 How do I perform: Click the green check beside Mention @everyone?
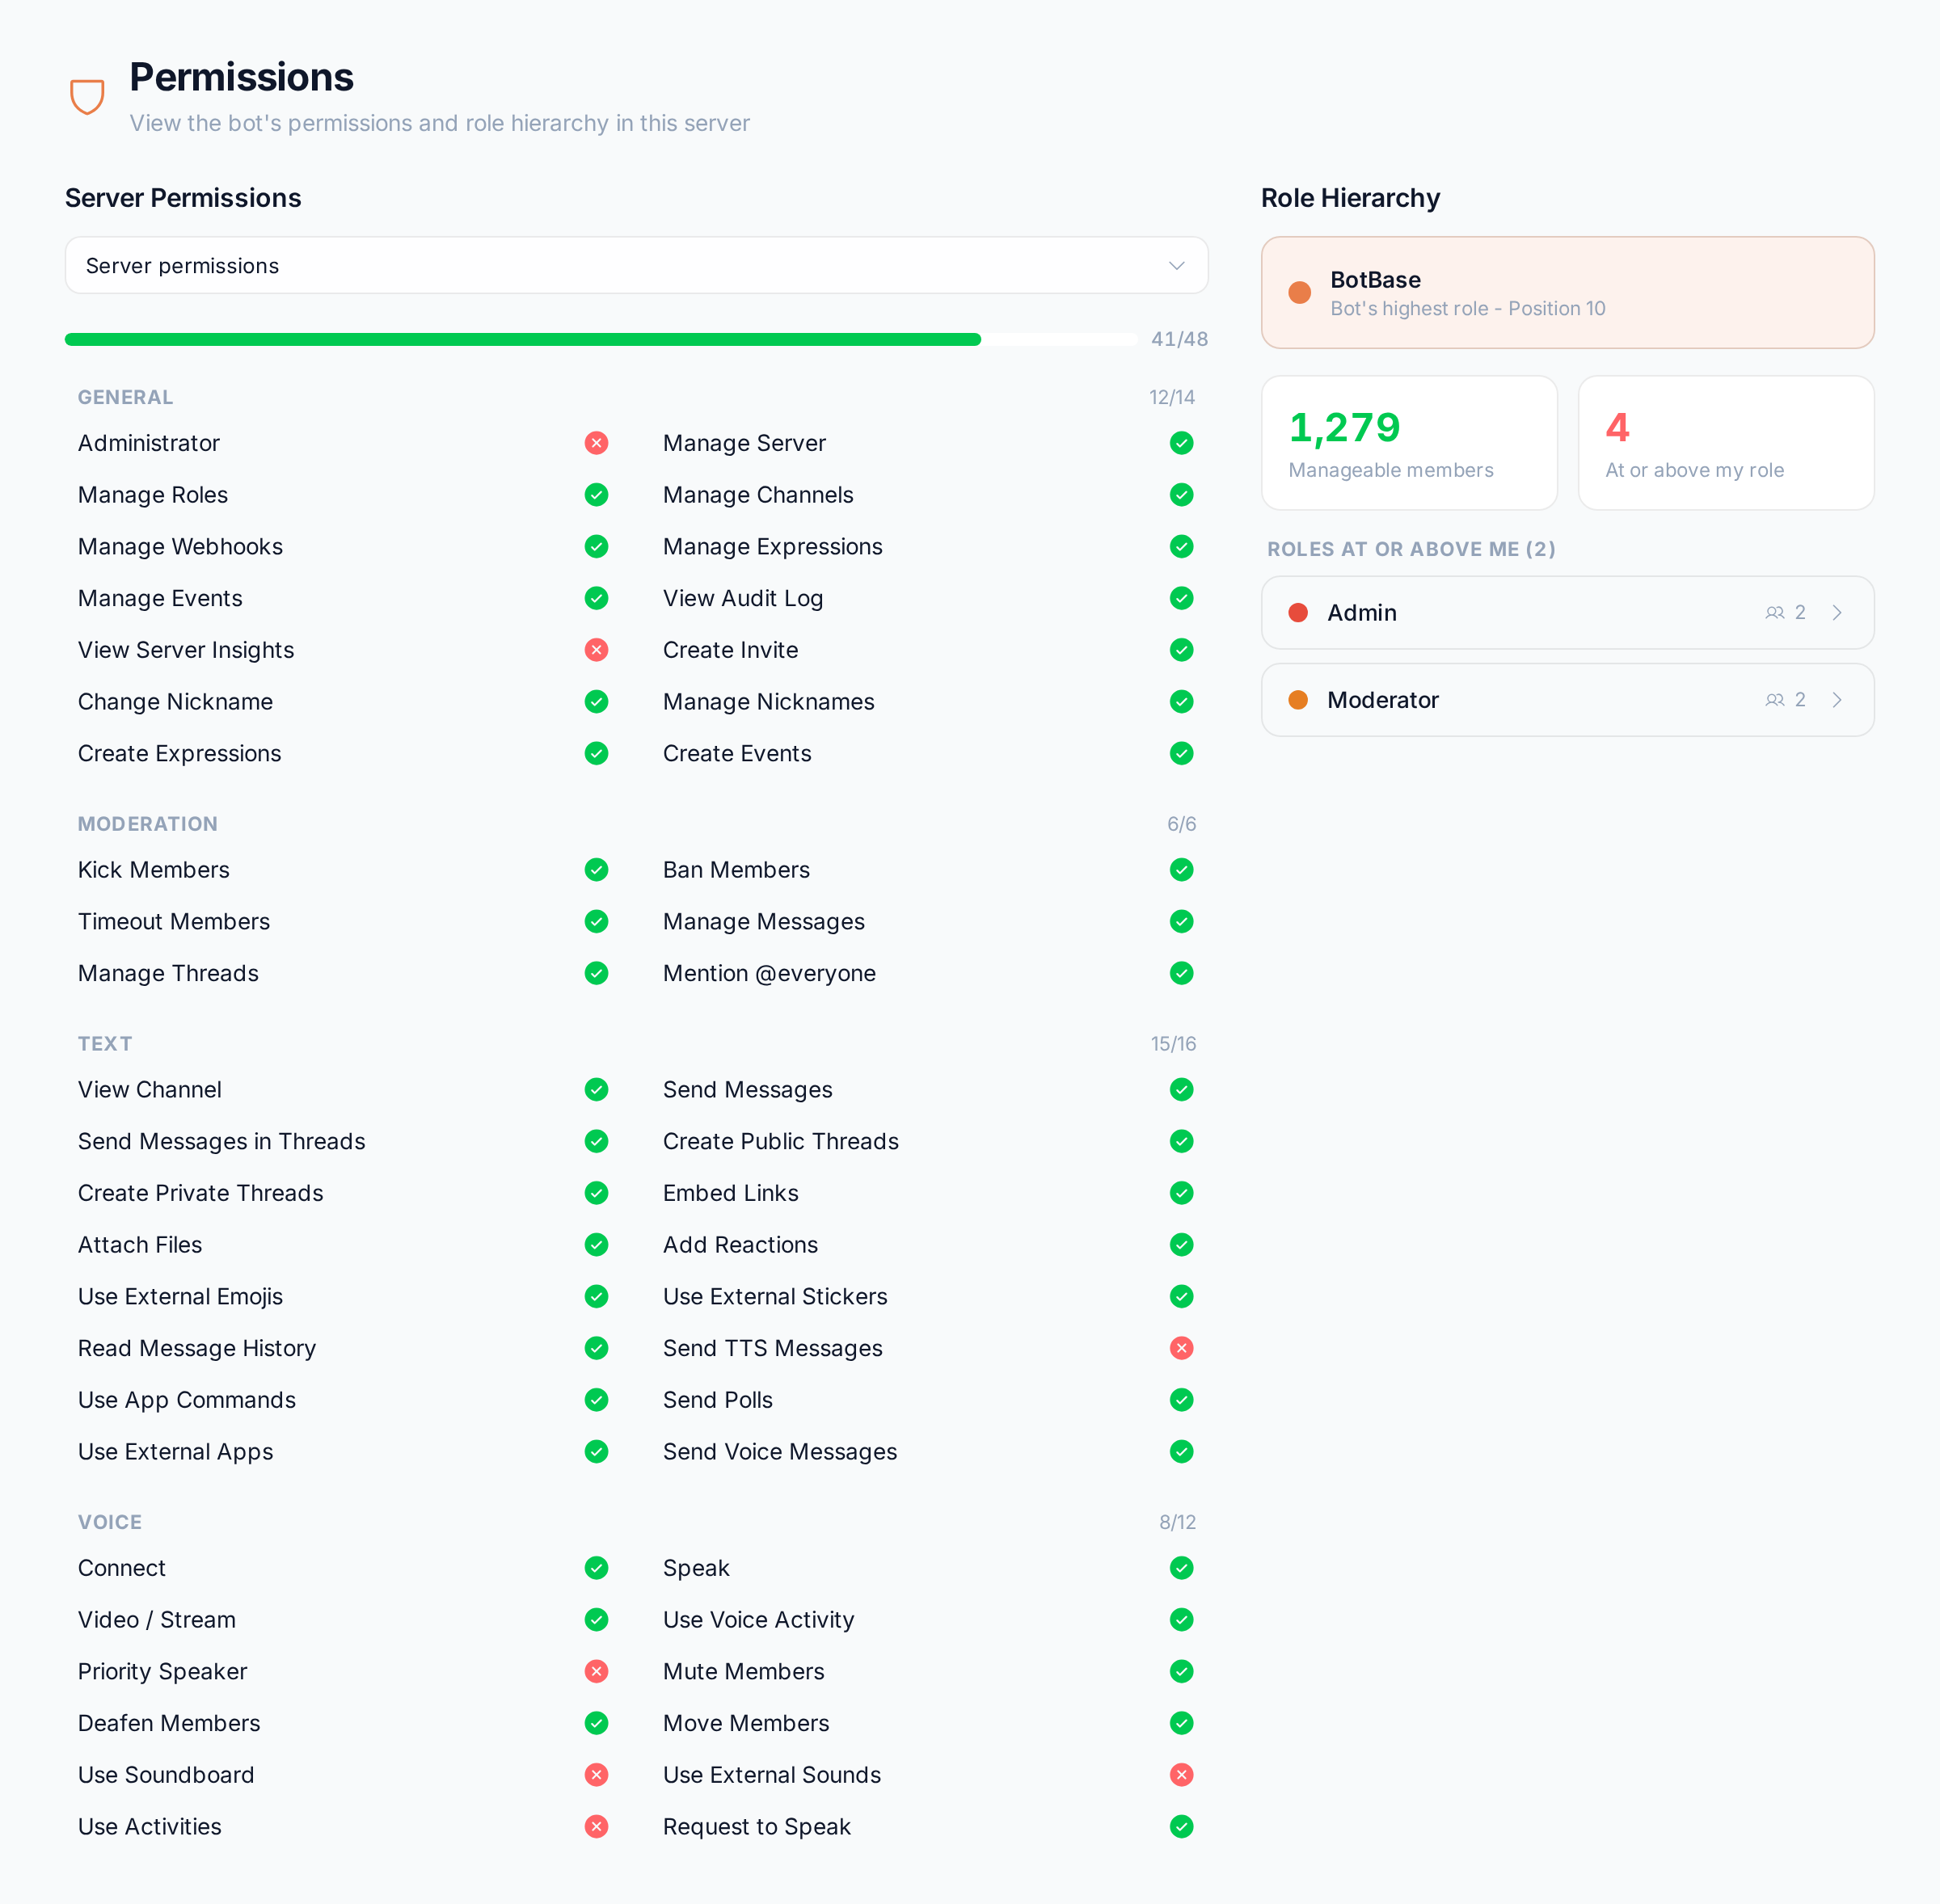pos(1181,973)
